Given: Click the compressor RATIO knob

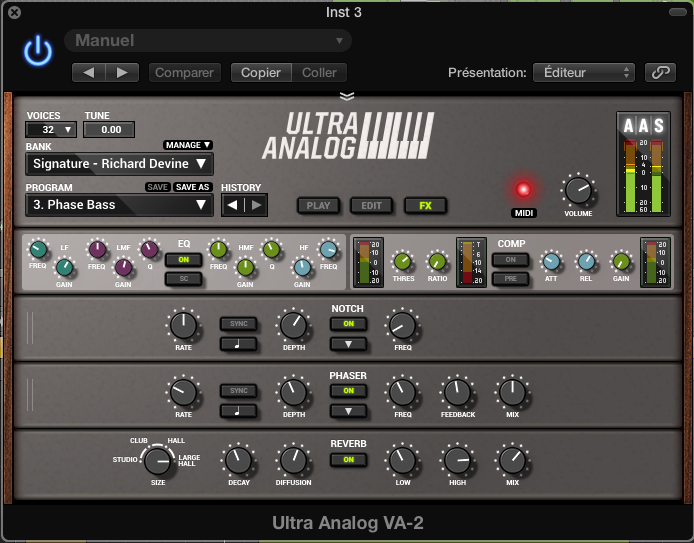Looking at the screenshot, I should [437, 262].
